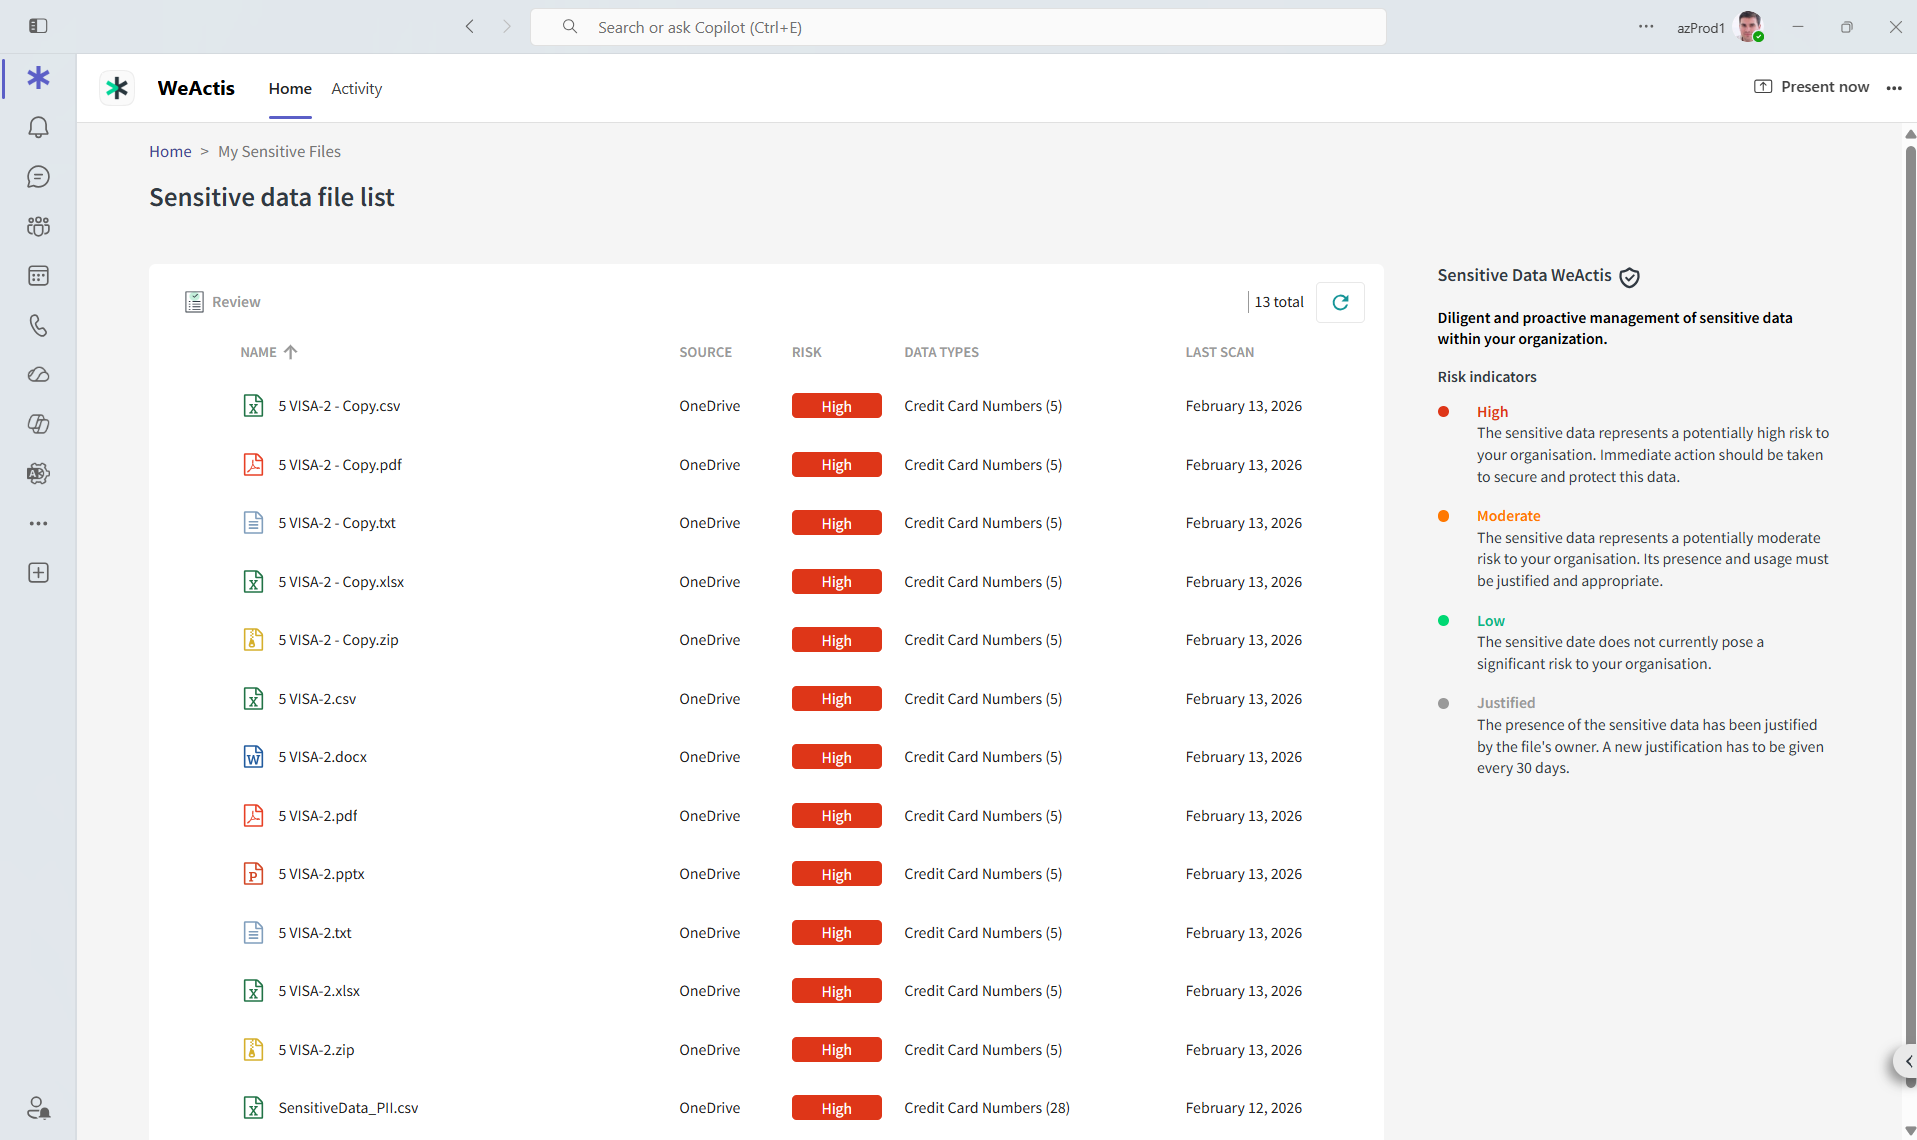This screenshot has height=1140, width=1917.
Task: Click the text file icon of 5 VISA-2.txt
Action: coord(253,933)
